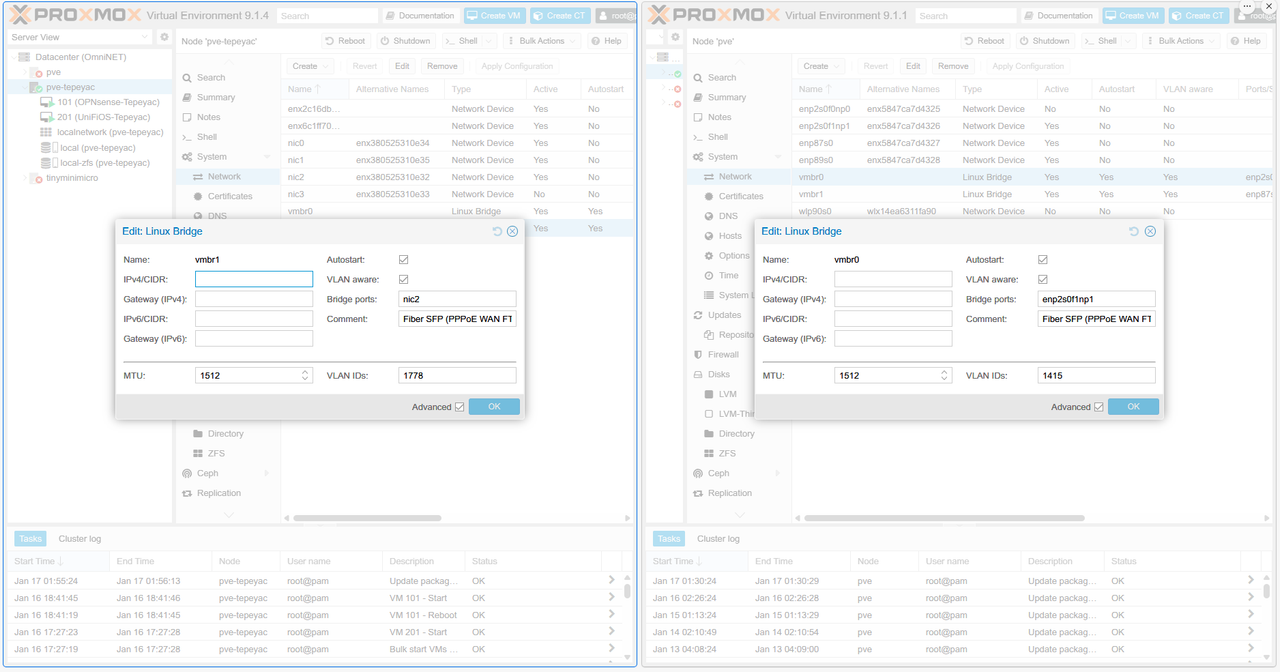Click VLAN IDs field showing 1415

pyautogui.click(x=1096, y=376)
